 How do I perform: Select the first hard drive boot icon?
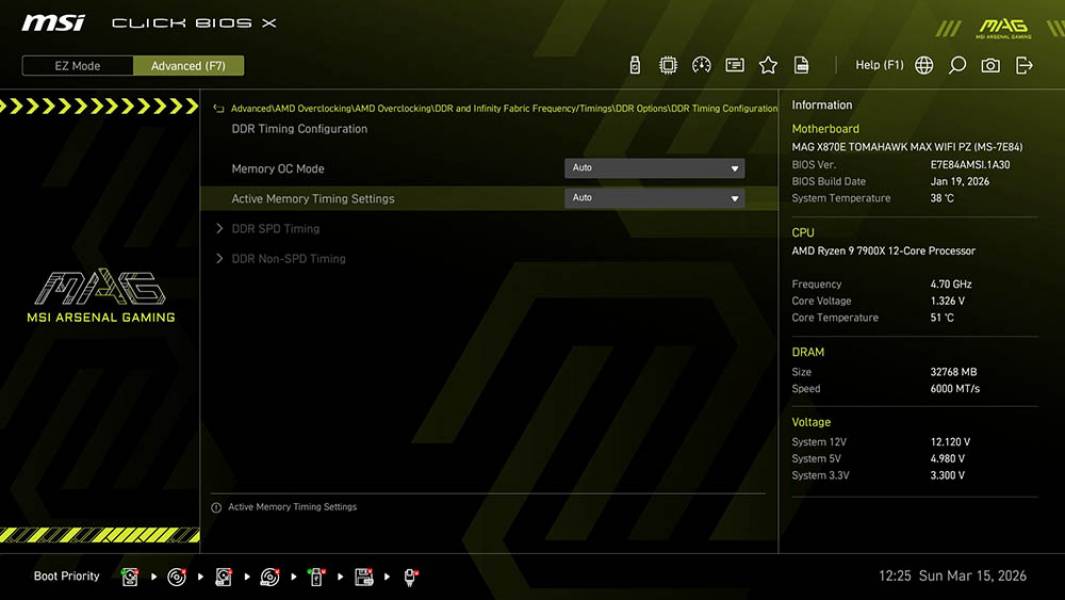pos(129,576)
